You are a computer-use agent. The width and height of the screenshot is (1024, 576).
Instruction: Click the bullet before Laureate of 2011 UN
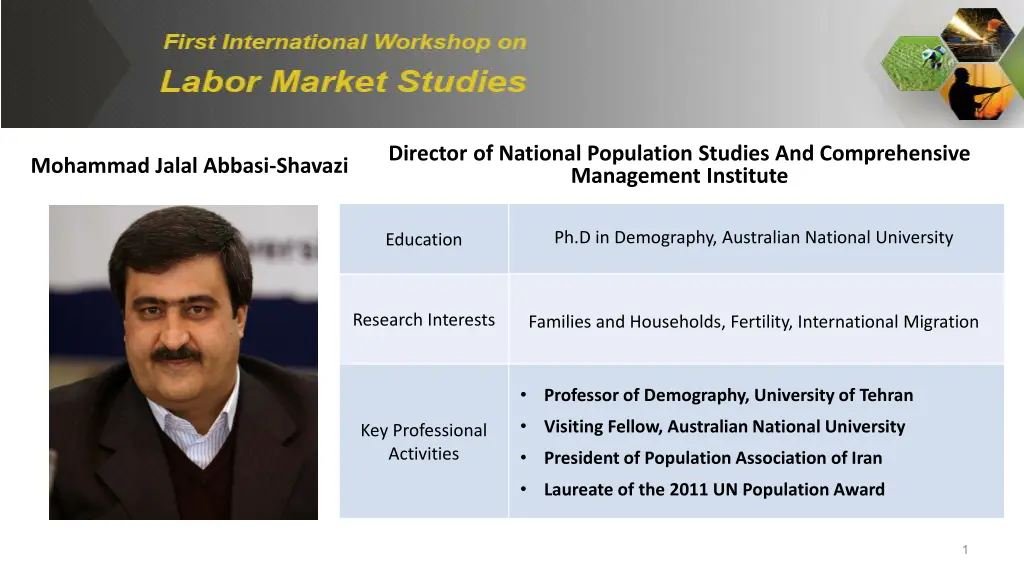click(x=524, y=490)
